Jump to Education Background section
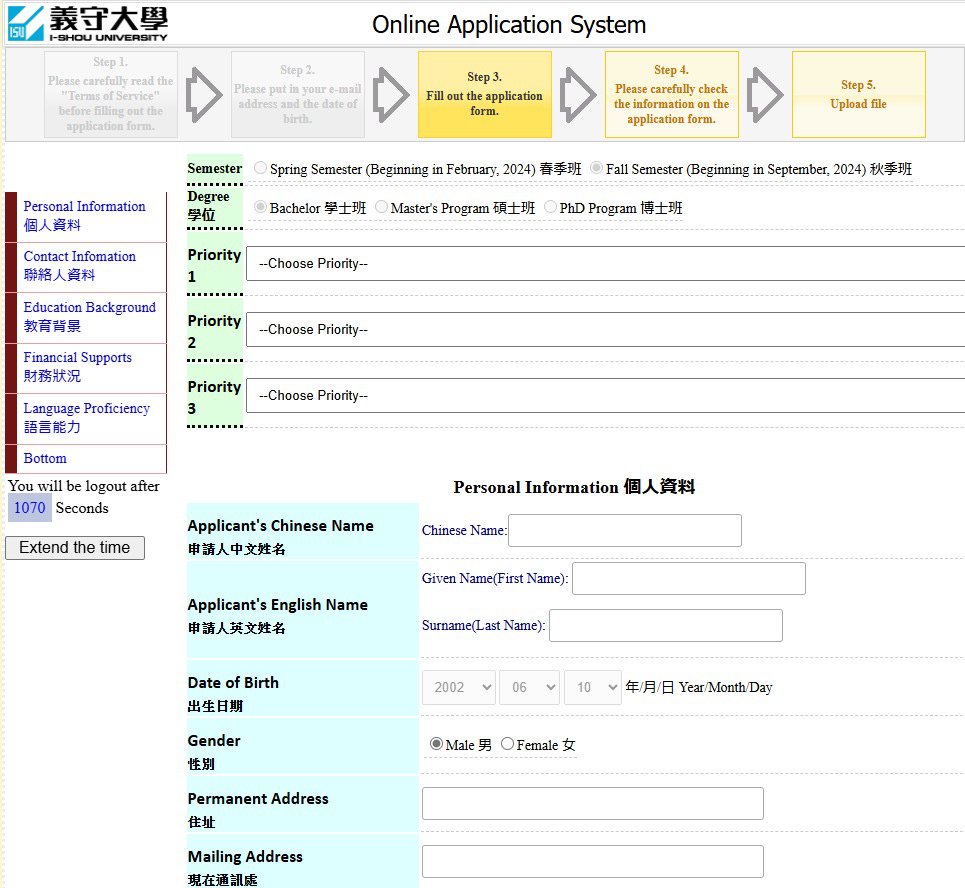The width and height of the screenshot is (965, 888). (89, 316)
